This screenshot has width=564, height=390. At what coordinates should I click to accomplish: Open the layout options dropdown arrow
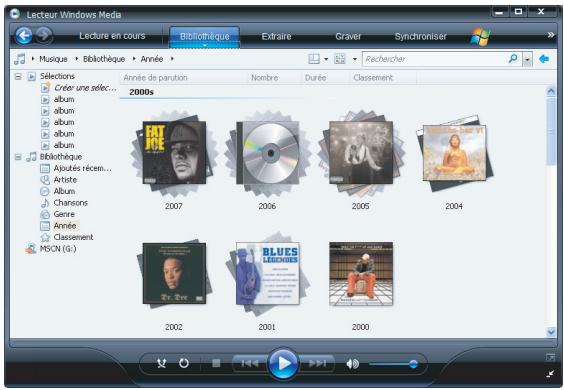click(326, 59)
